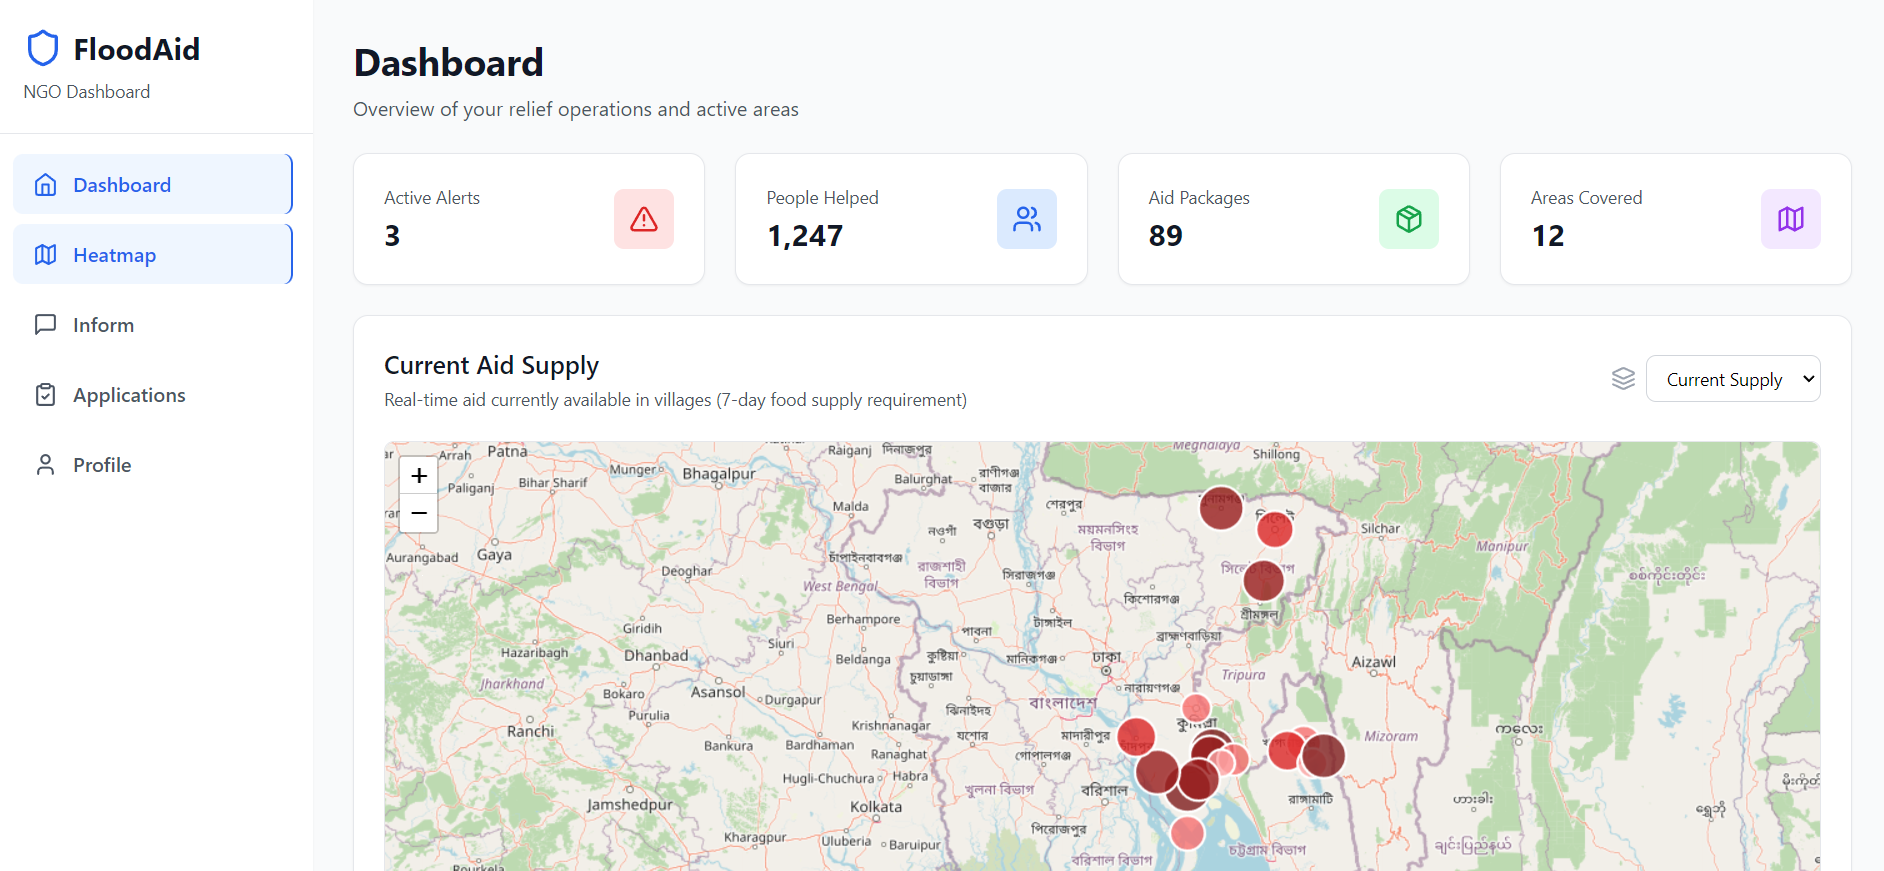The height and width of the screenshot is (871, 1884).
Task: Click the 'Active Alerts' card label
Action: coord(432,198)
